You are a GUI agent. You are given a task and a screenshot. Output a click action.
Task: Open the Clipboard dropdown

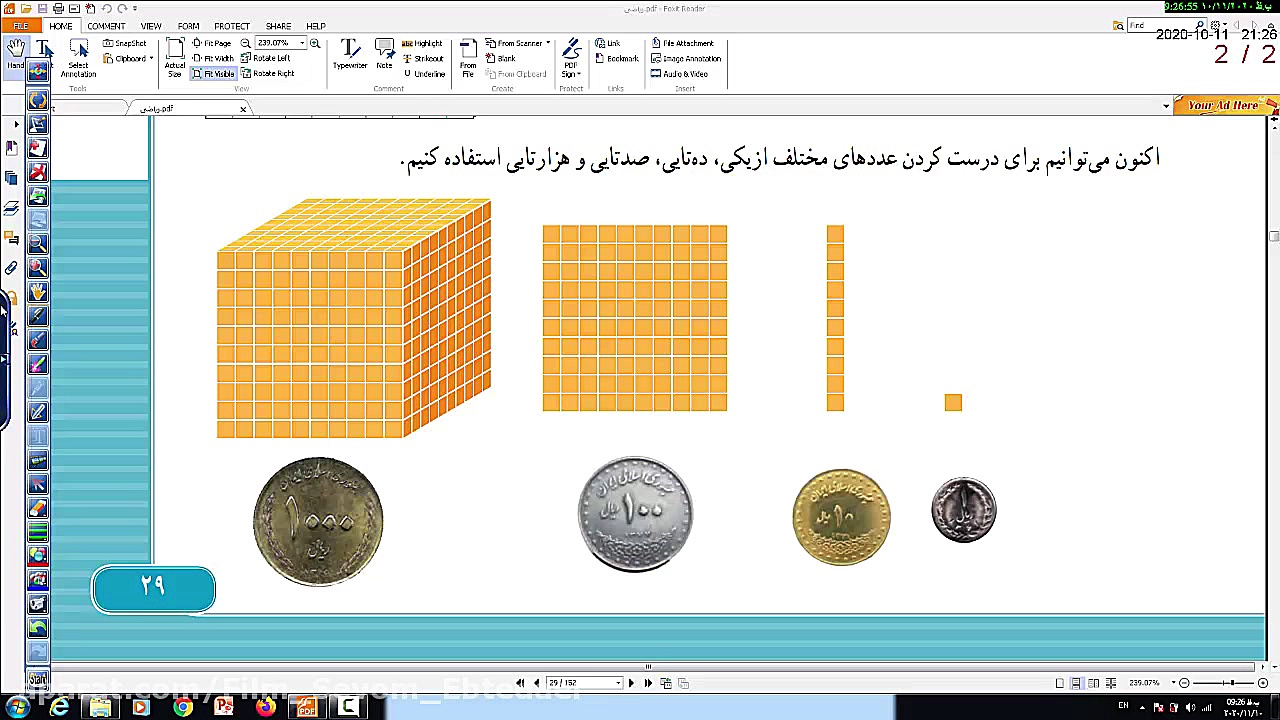coord(150,57)
